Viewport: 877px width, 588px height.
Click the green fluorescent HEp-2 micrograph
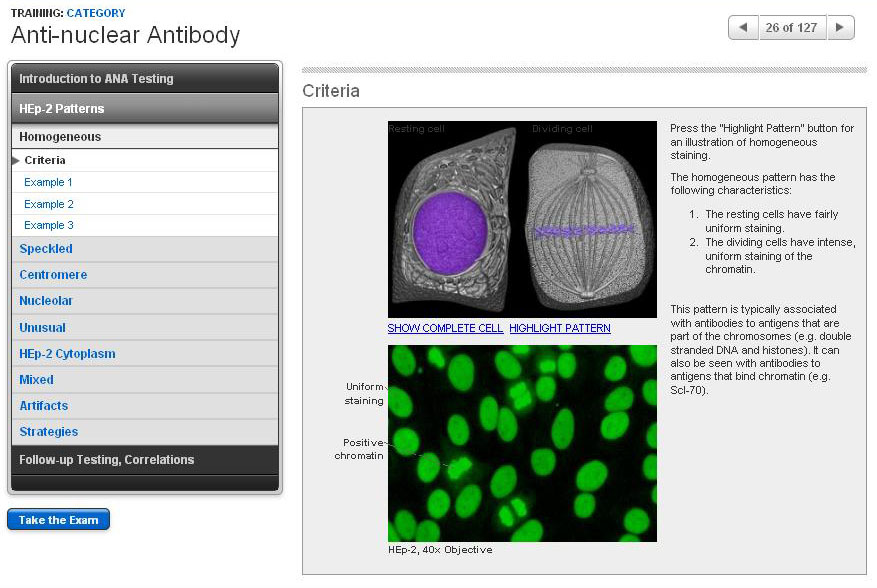tap(522, 442)
